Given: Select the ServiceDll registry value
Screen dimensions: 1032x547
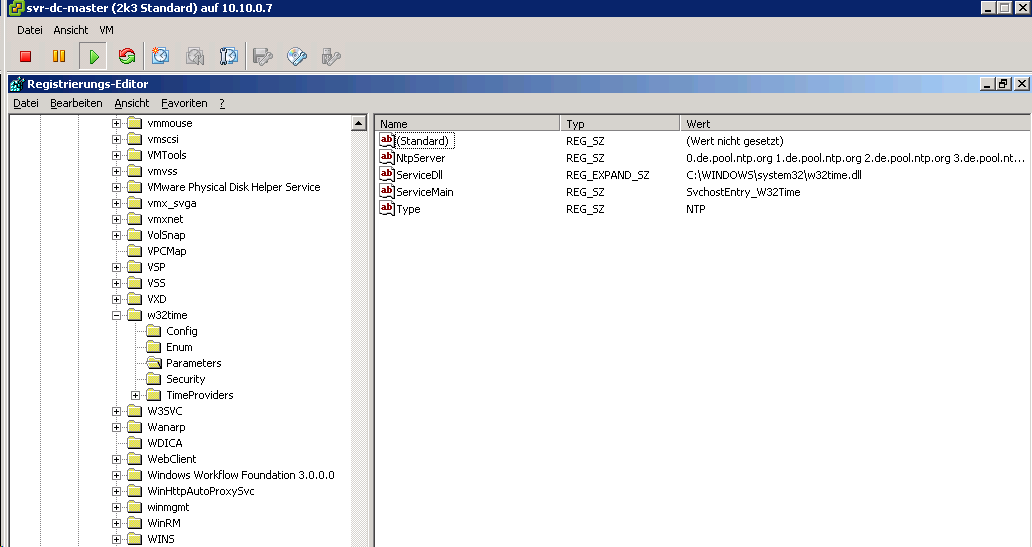Looking at the screenshot, I should point(419,174).
